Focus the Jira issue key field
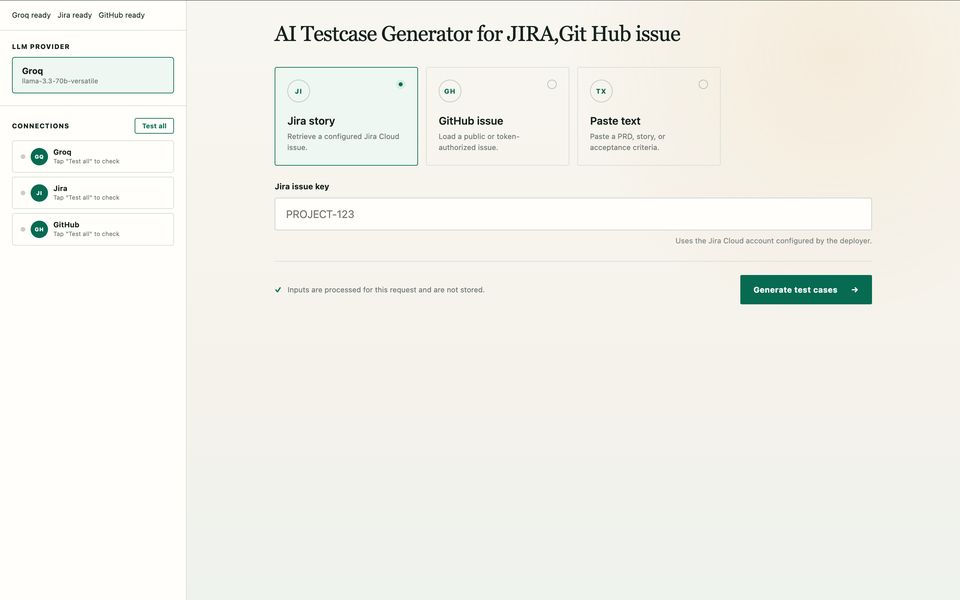 point(573,214)
